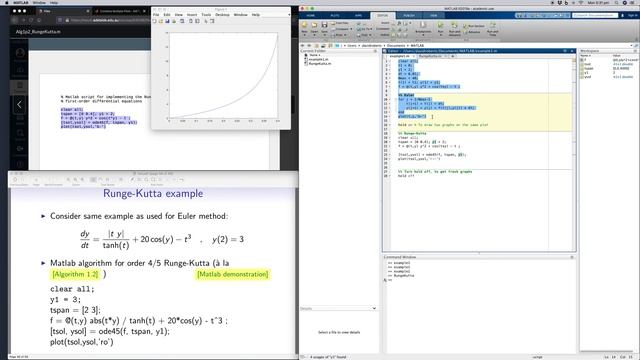Viewport: 640px width, 360px height.
Task: Click New Figure icon in figure toolbar
Action: (x=154, y=21)
